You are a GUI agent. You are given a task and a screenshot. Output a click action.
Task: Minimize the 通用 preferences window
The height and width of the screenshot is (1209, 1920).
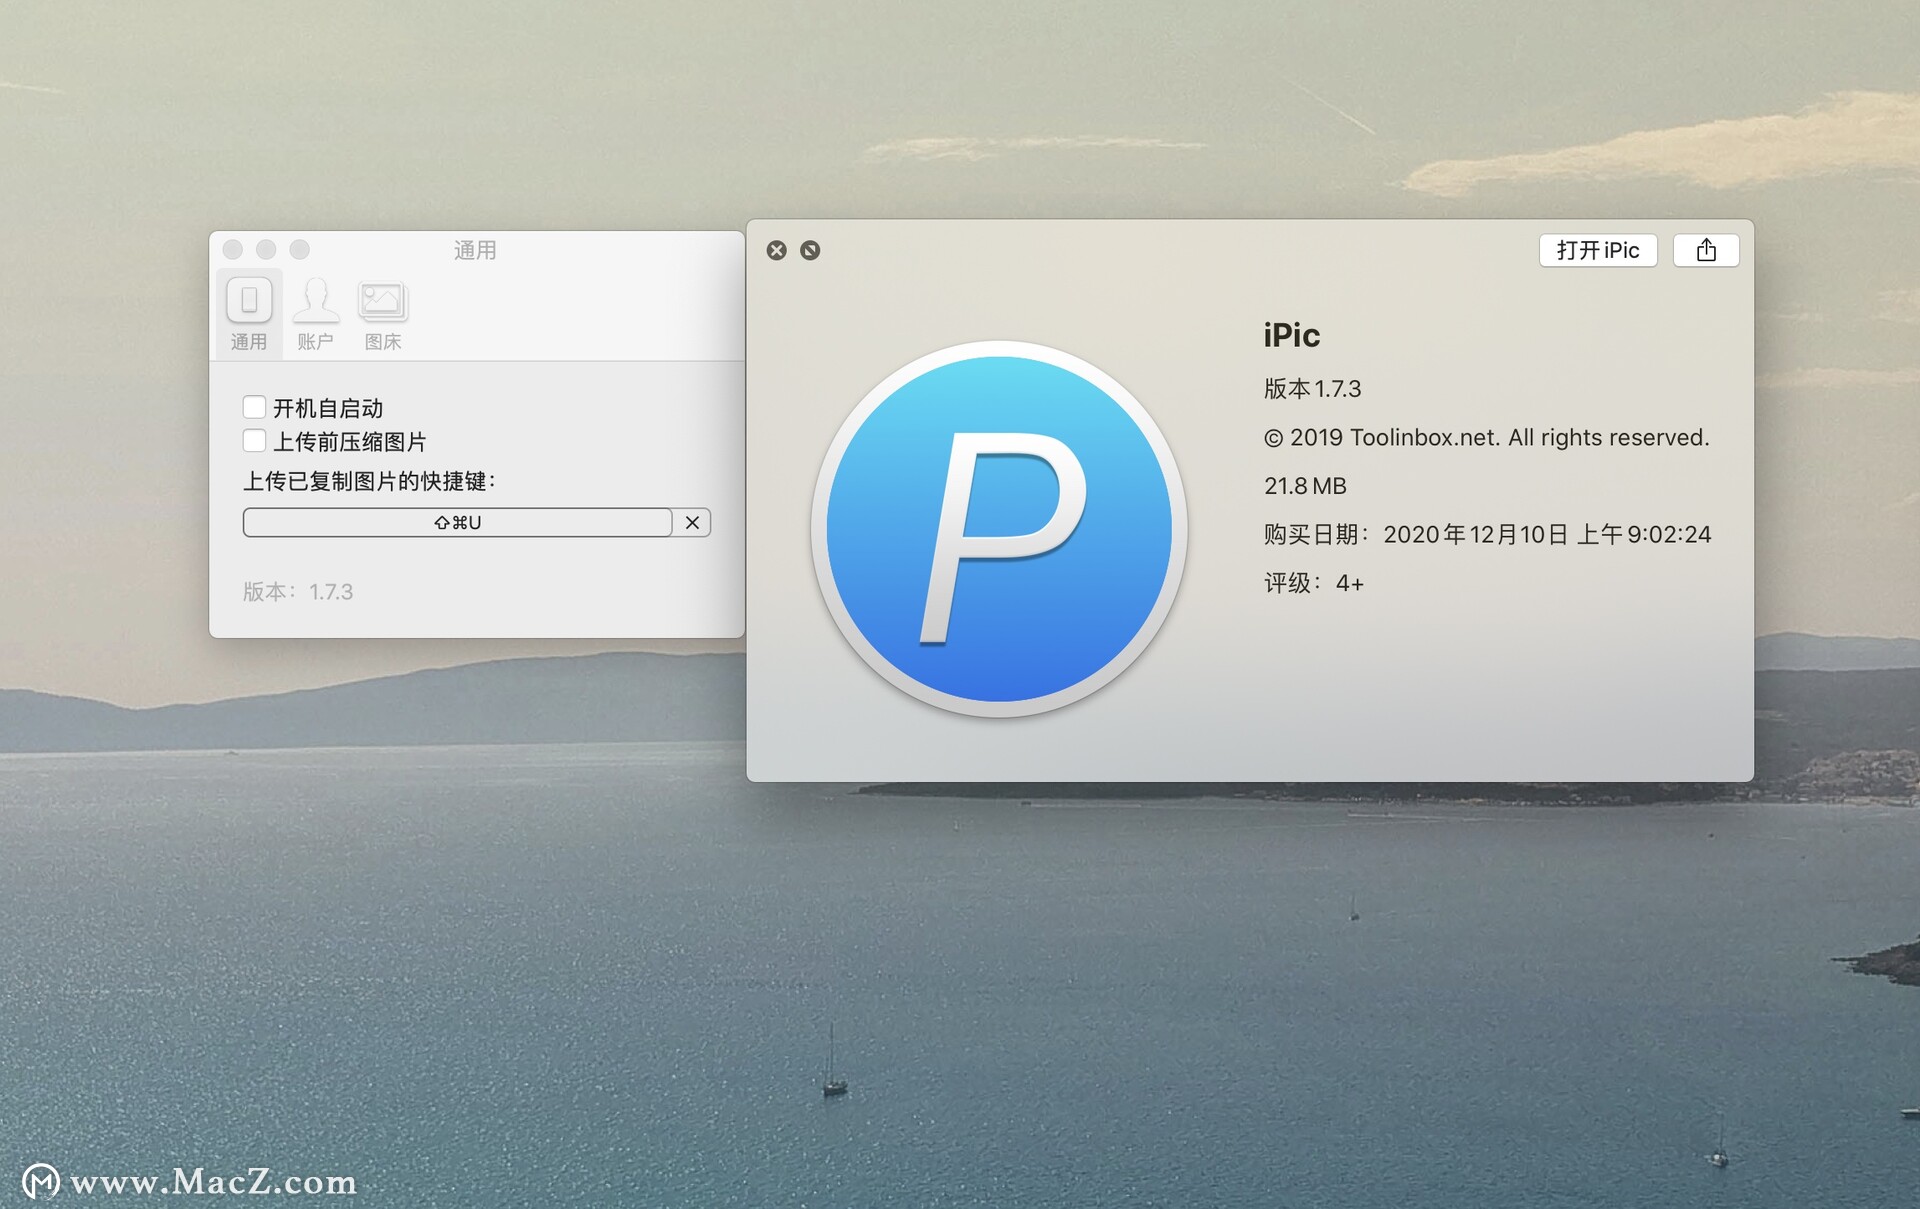[x=266, y=249]
